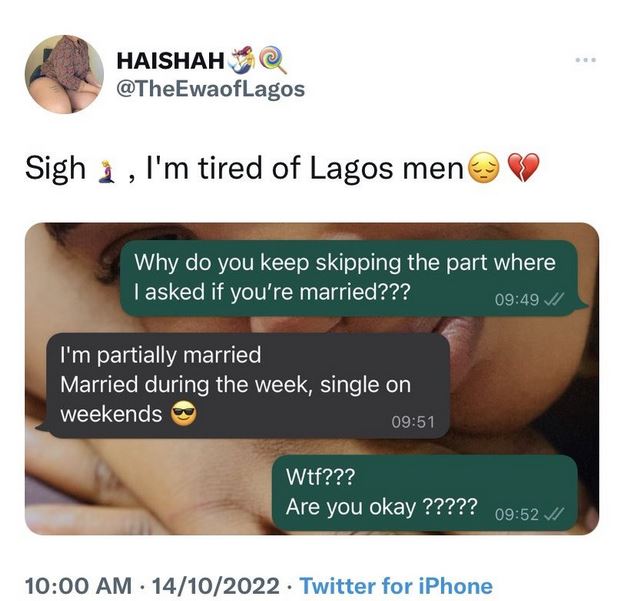Click the kneeling person emoji after Sigh
The width and height of the screenshot is (620, 601).
(x=106, y=171)
